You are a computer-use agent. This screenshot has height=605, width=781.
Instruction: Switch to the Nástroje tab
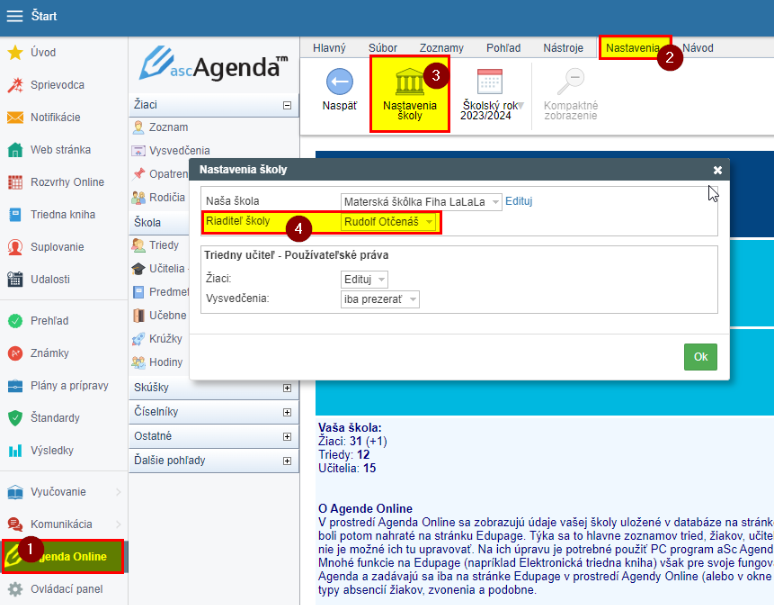[x=563, y=48]
